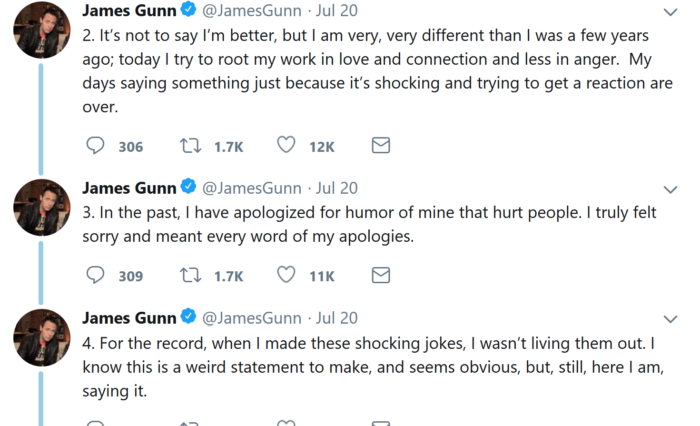Reply to tweet 3 about apologies

click(x=95, y=275)
